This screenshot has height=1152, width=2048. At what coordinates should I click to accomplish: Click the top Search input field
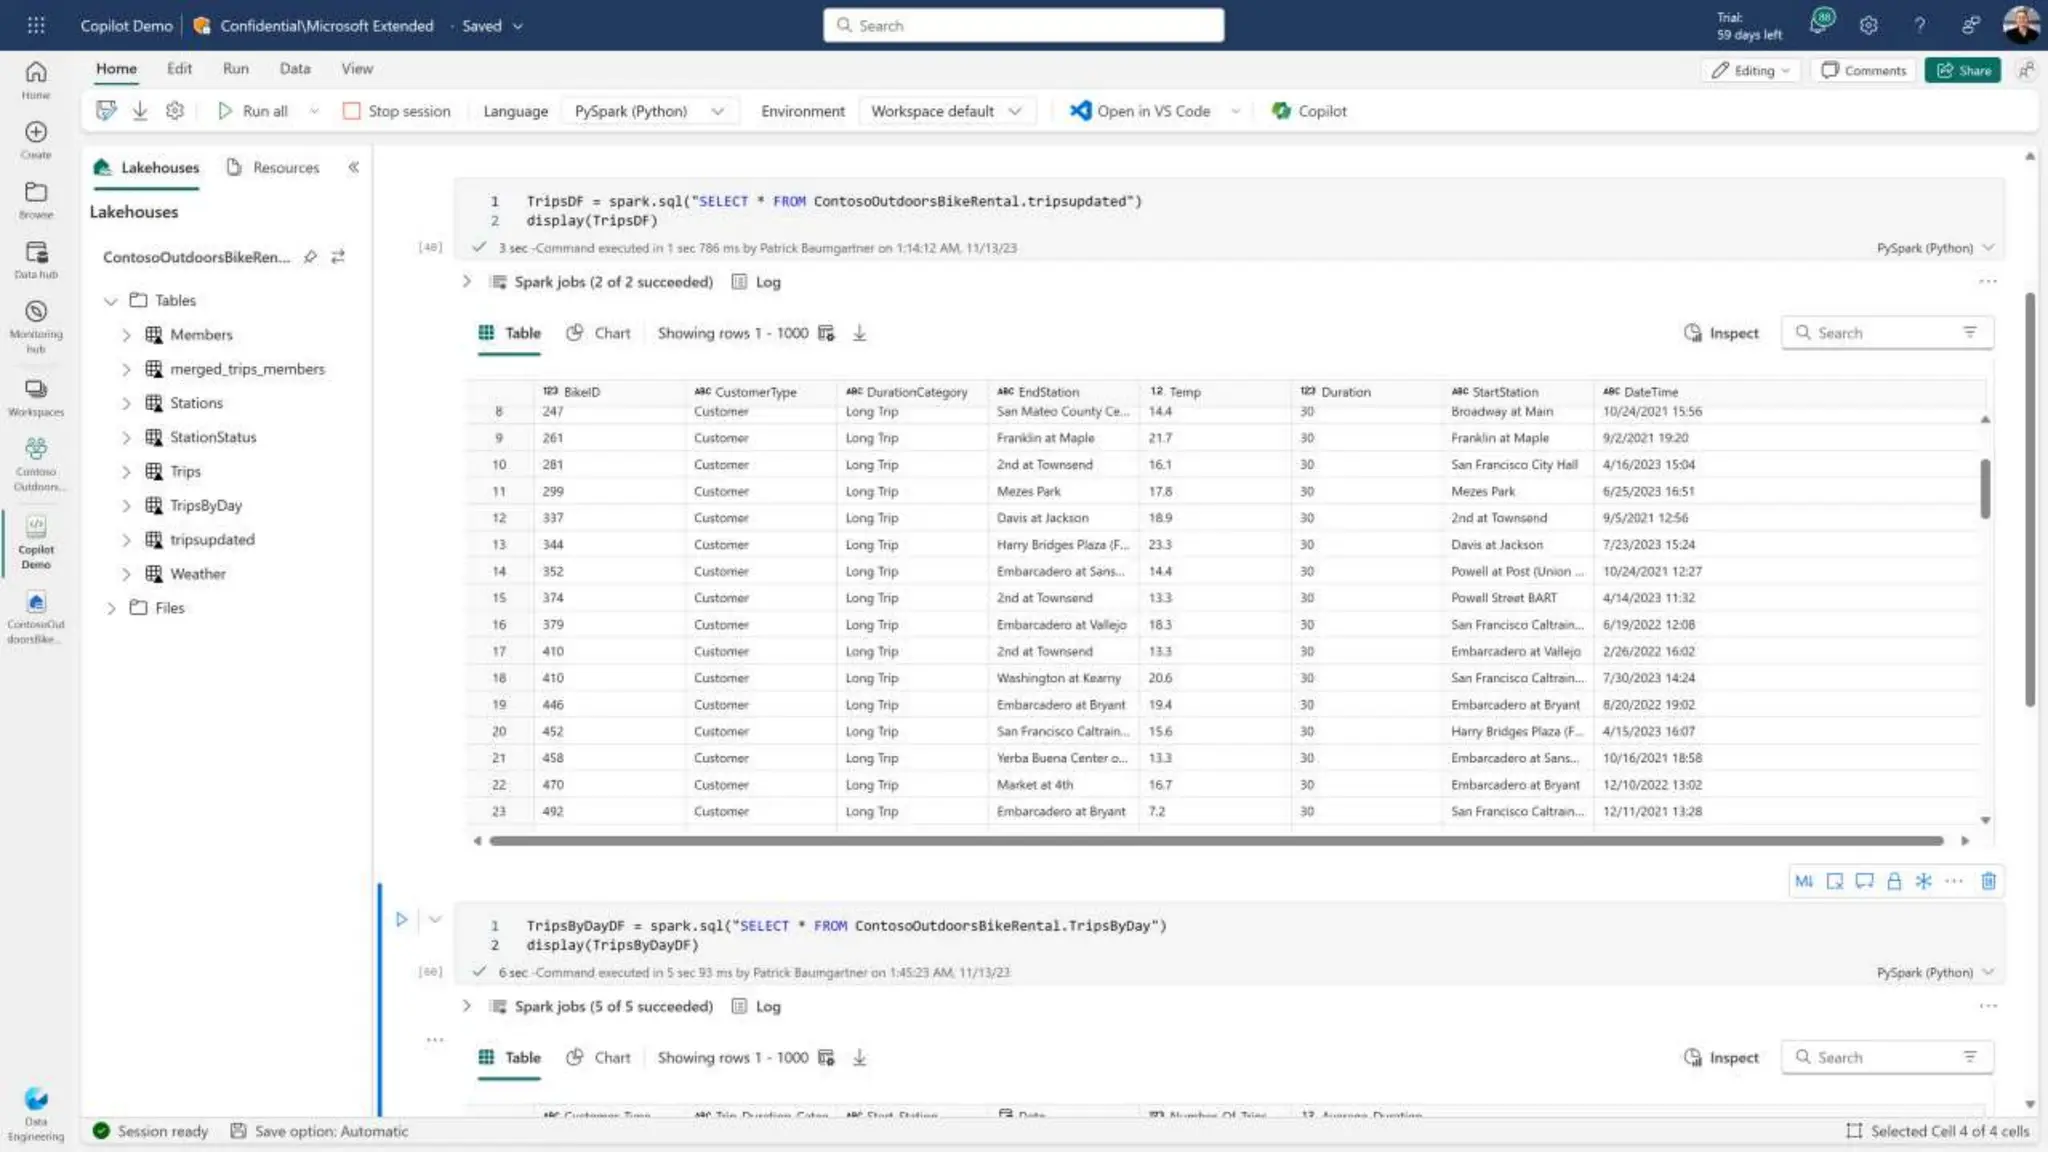coord(1023,25)
